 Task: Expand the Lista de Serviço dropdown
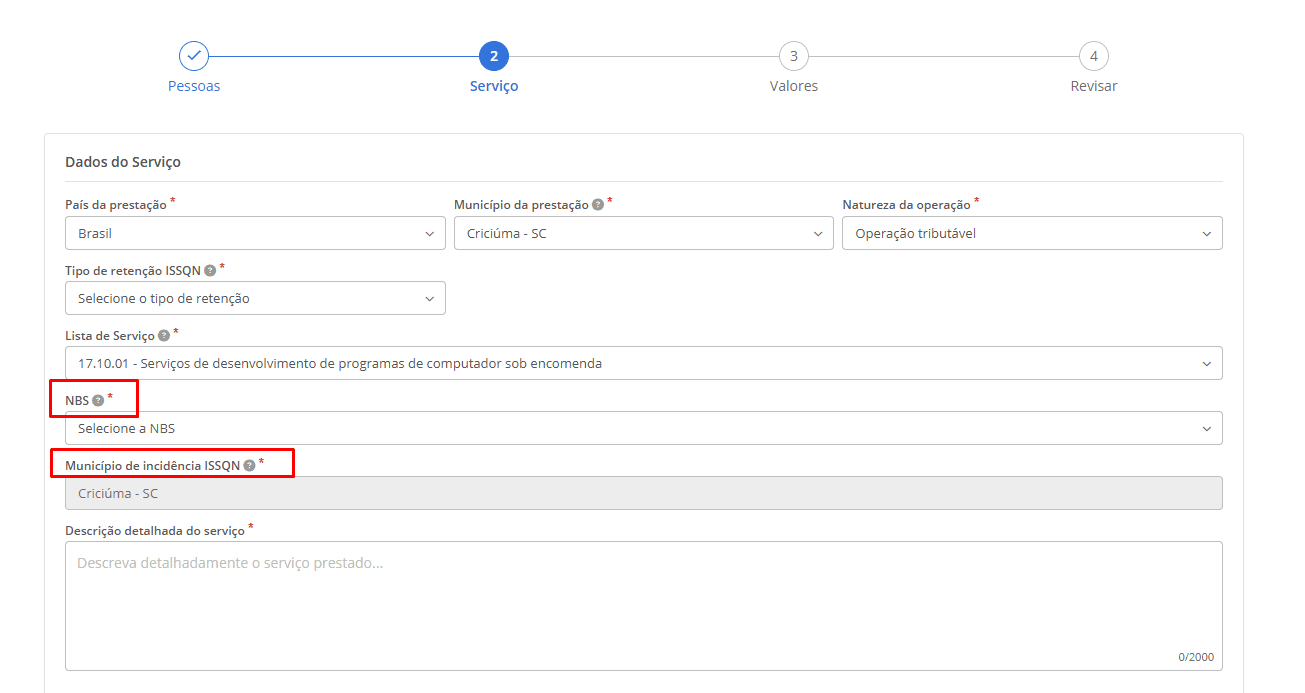(x=643, y=363)
